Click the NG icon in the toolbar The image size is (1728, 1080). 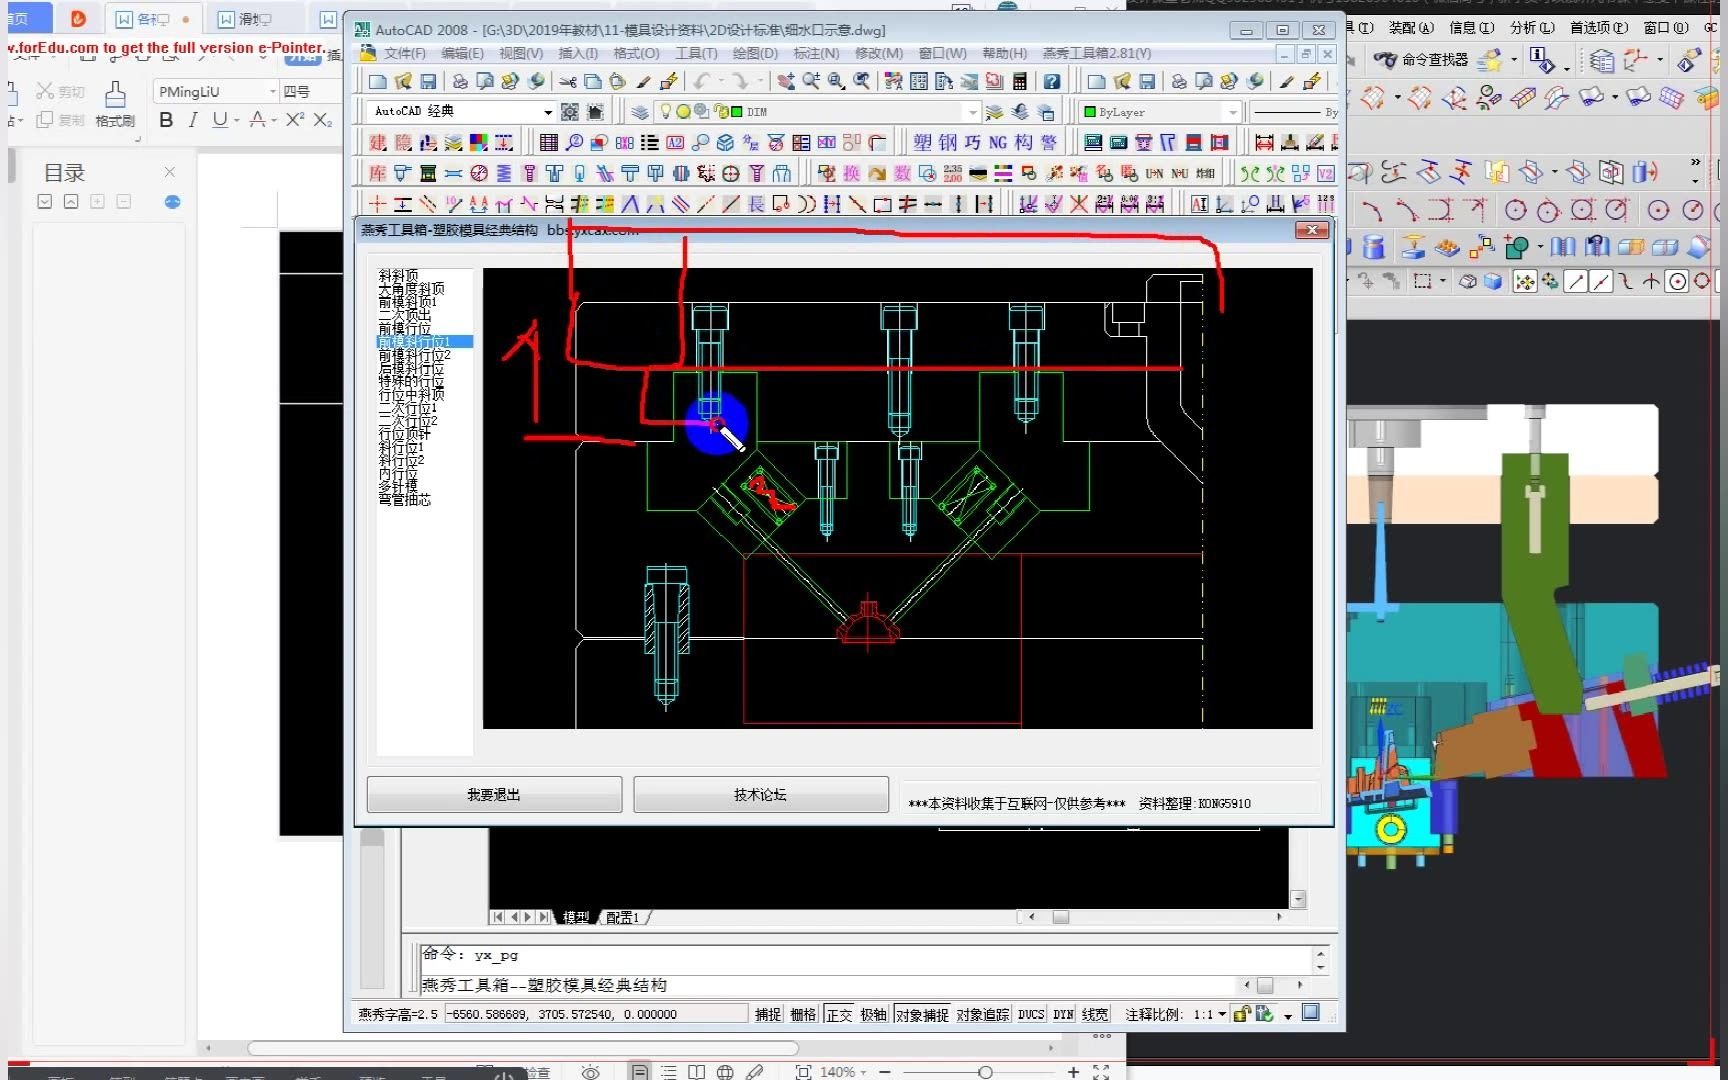pyautogui.click(x=998, y=142)
